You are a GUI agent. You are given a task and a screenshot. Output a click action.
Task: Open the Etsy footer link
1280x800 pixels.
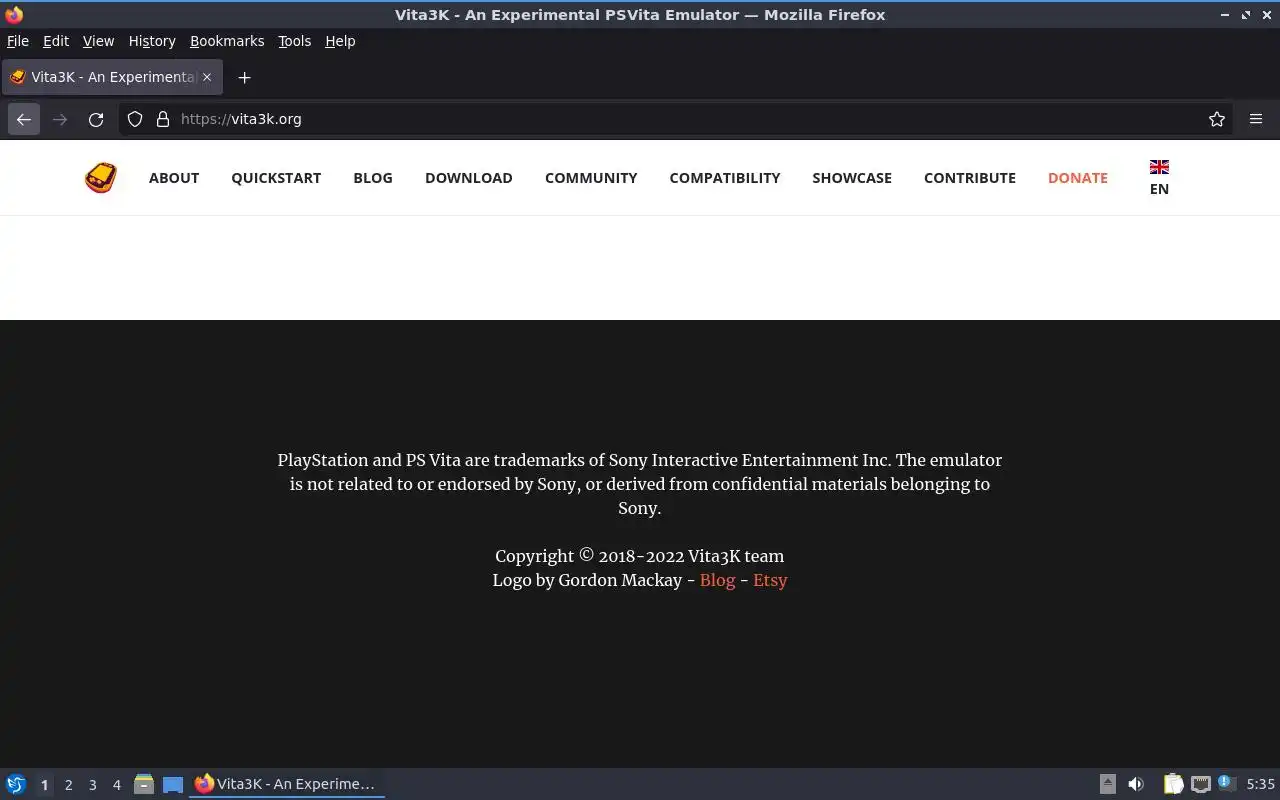click(770, 580)
